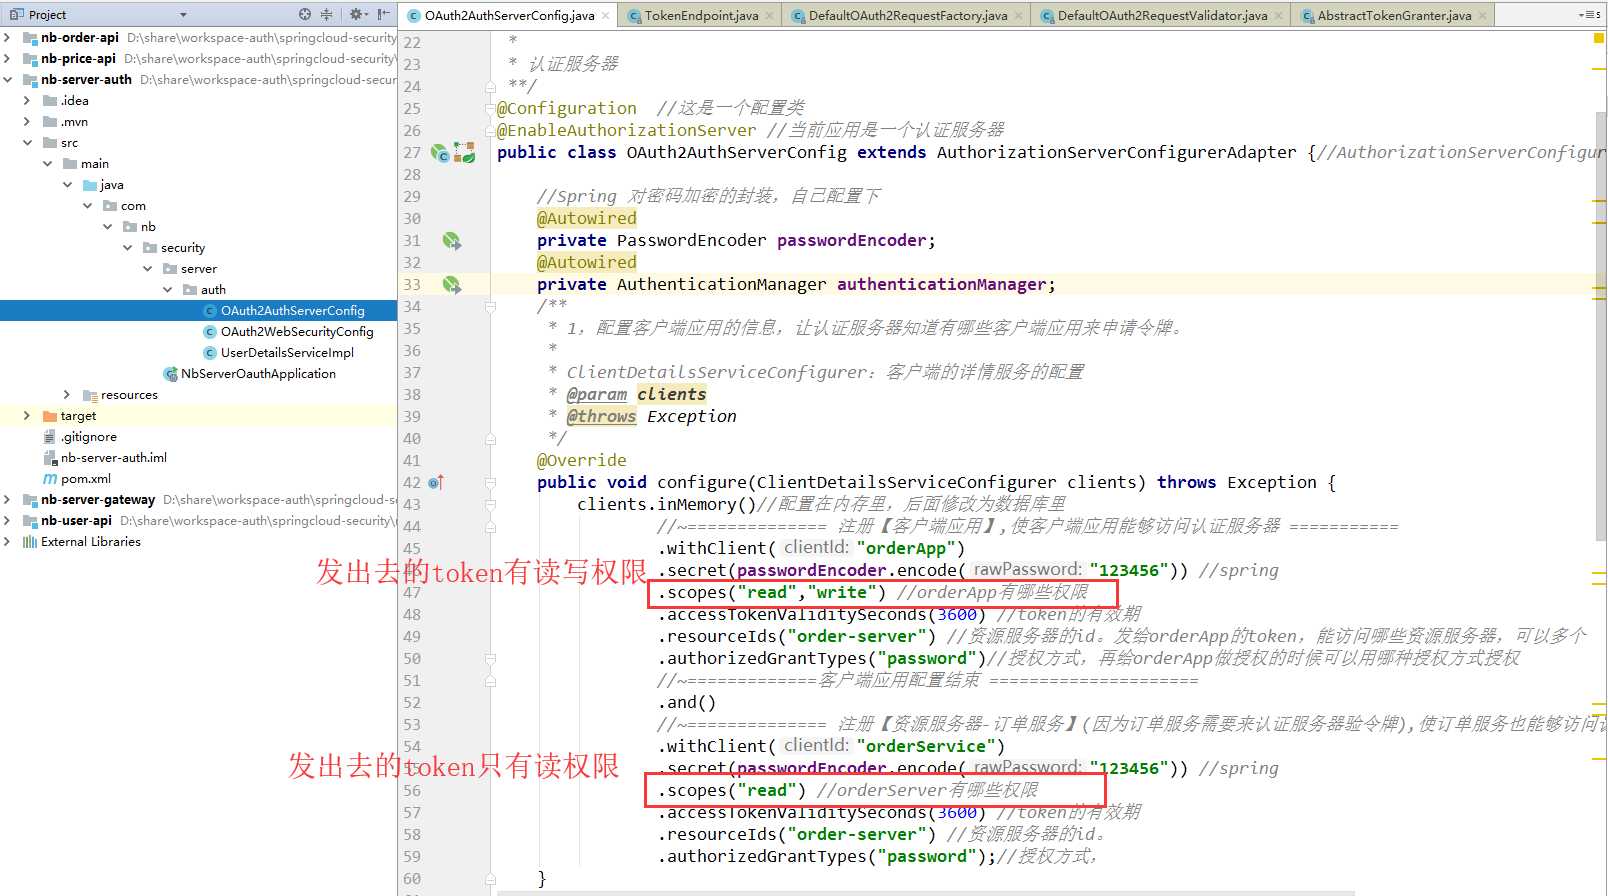This screenshot has height=896, width=1608.
Task: Click the bean dependencies diagram icon on line 27
Action: (464, 152)
